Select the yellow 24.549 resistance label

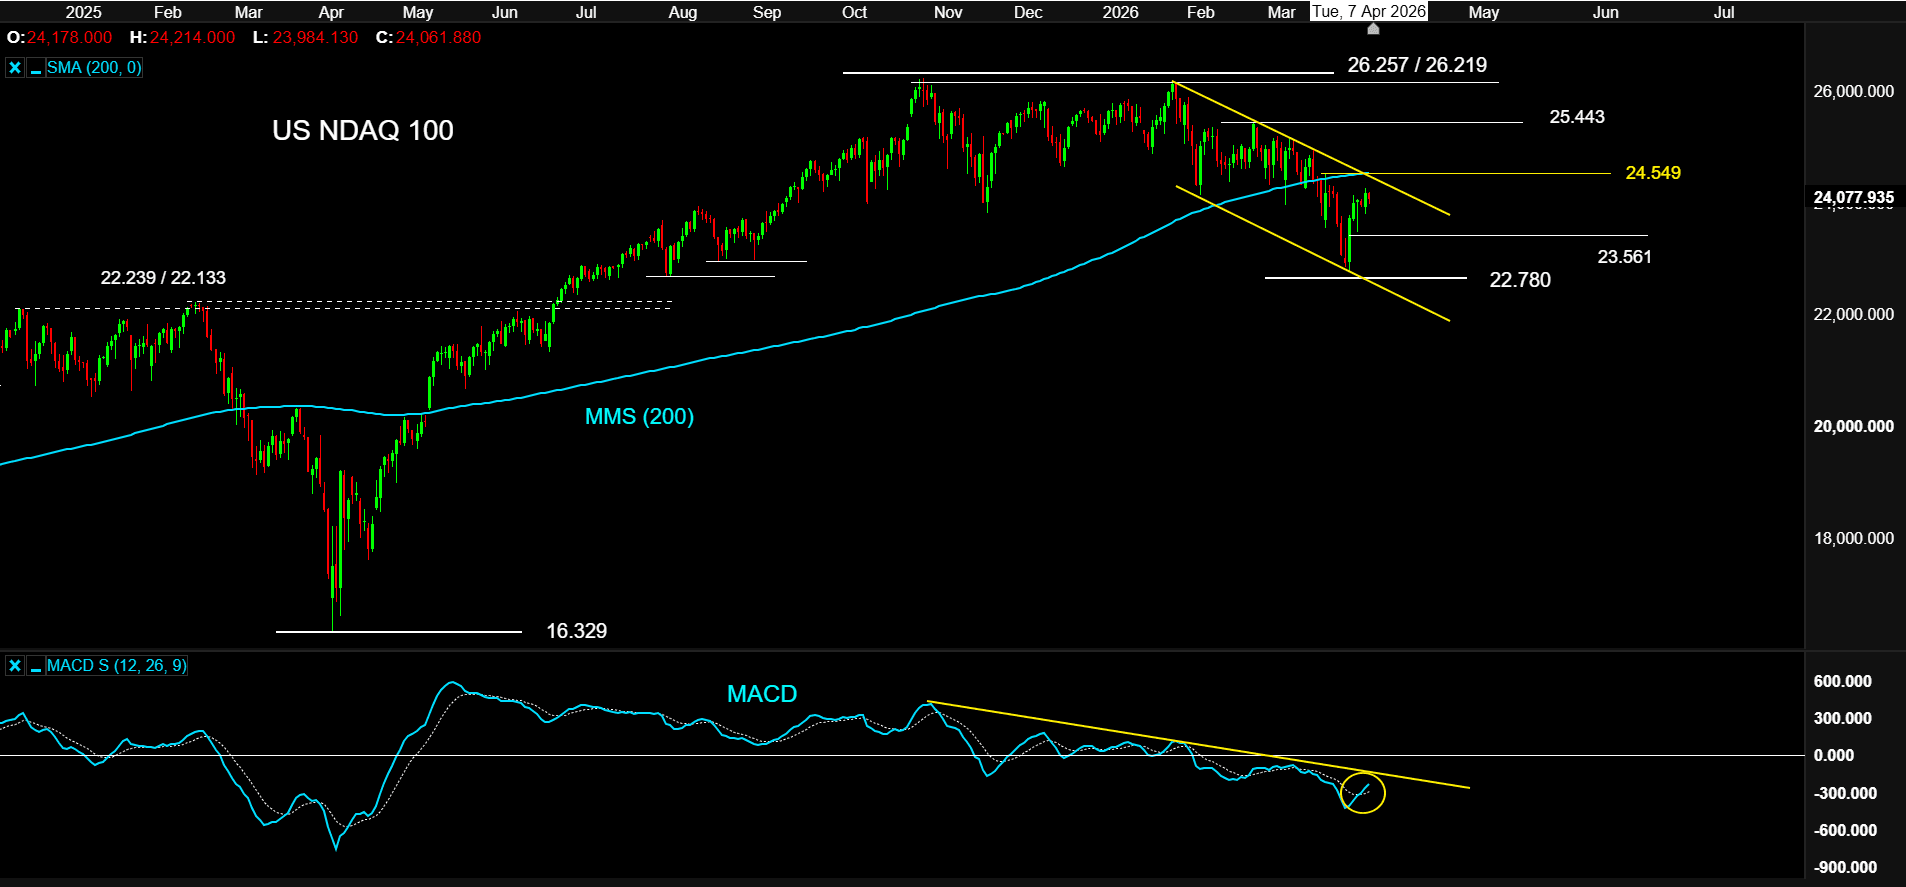1652,173
